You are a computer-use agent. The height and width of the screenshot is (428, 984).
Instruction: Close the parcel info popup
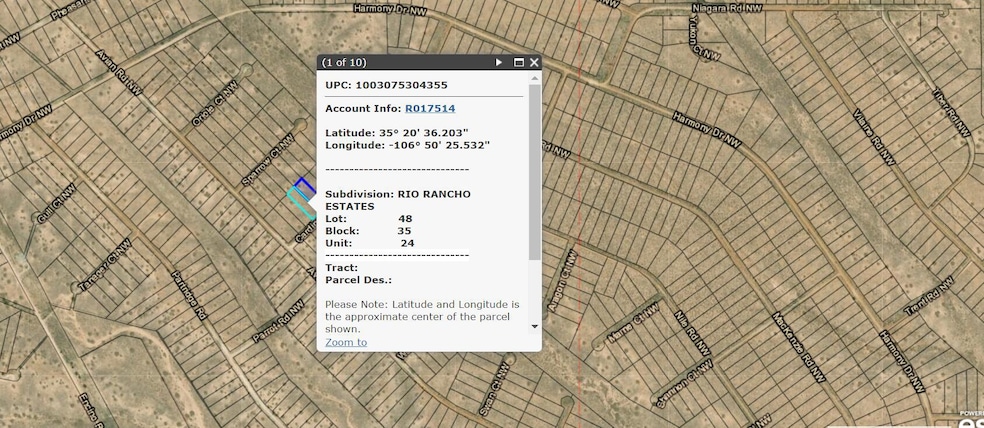click(534, 62)
